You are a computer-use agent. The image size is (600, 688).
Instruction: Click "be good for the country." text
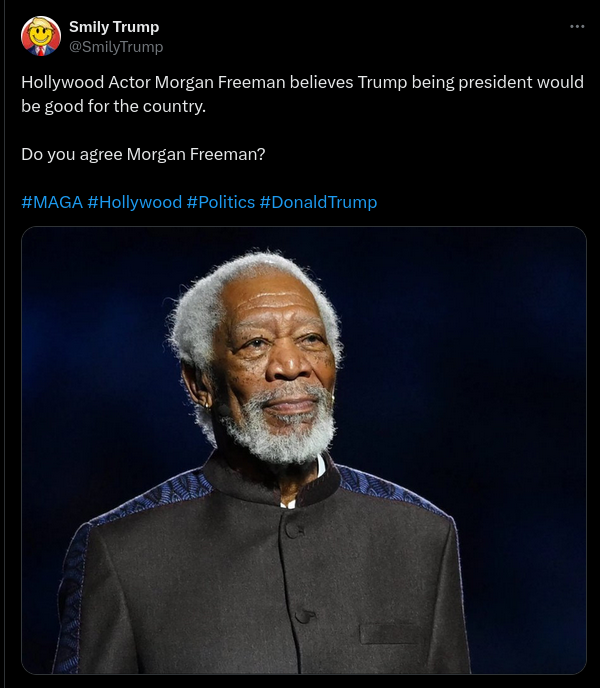113,106
